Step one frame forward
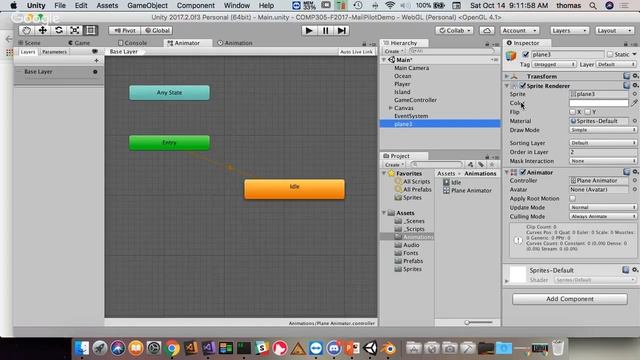 click(x=341, y=31)
